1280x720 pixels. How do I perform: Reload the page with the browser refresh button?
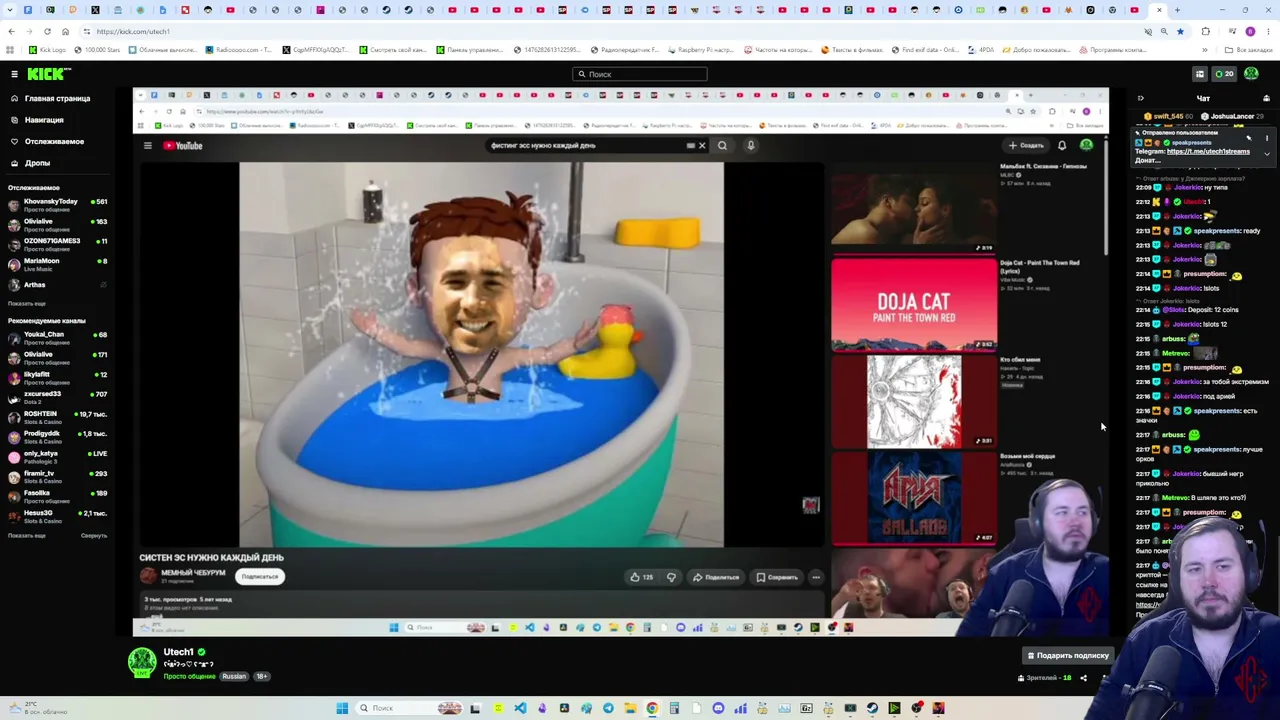(x=47, y=31)
